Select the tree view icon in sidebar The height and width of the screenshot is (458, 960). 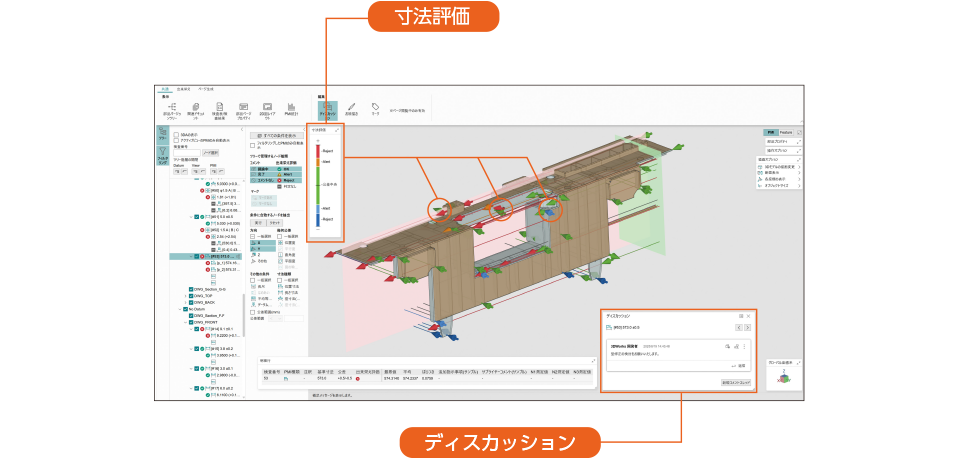click(x=163, y=134)
